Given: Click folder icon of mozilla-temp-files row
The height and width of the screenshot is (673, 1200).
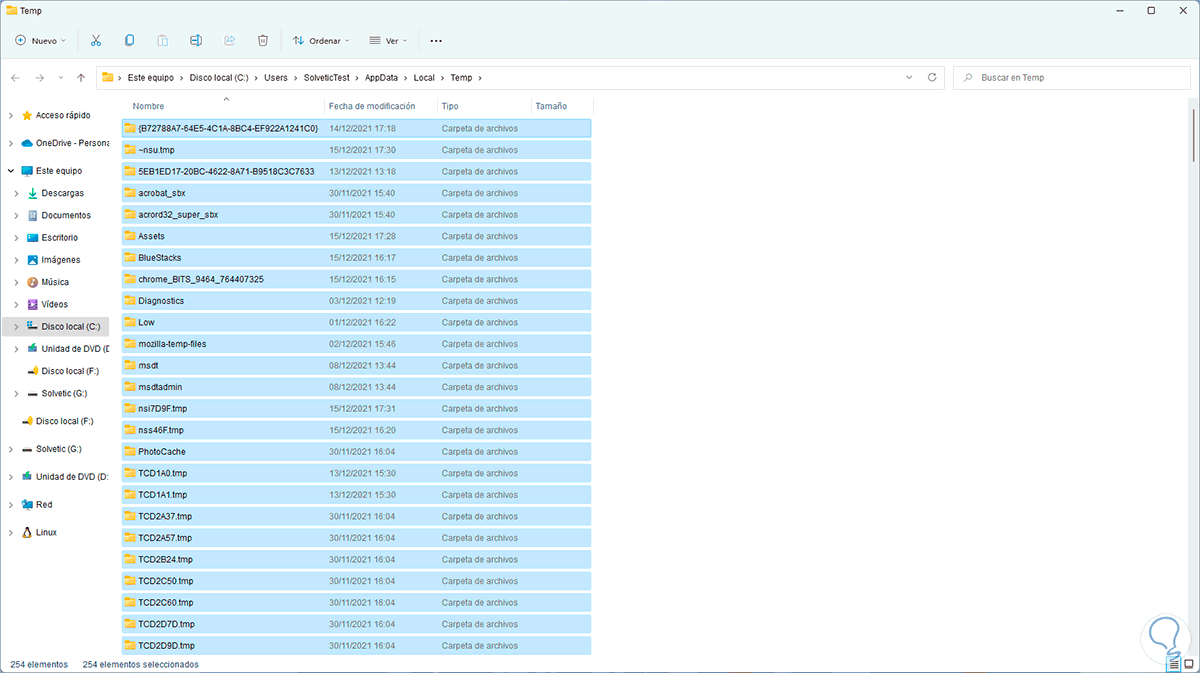Looking at the screenshot, I should coord(129,344).
